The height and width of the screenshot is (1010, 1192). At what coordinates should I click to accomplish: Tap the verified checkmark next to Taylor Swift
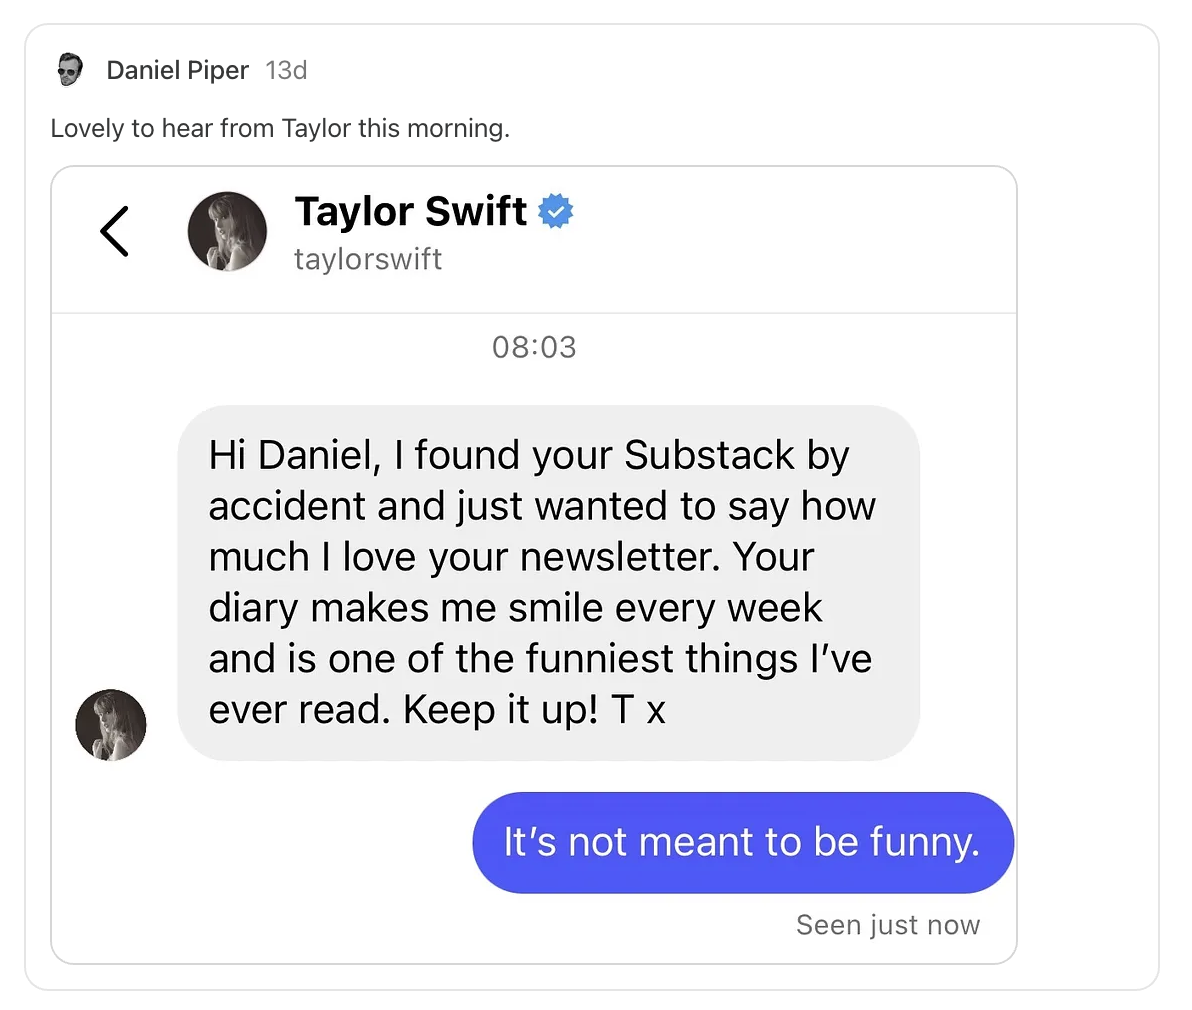(x=556, y=211)
